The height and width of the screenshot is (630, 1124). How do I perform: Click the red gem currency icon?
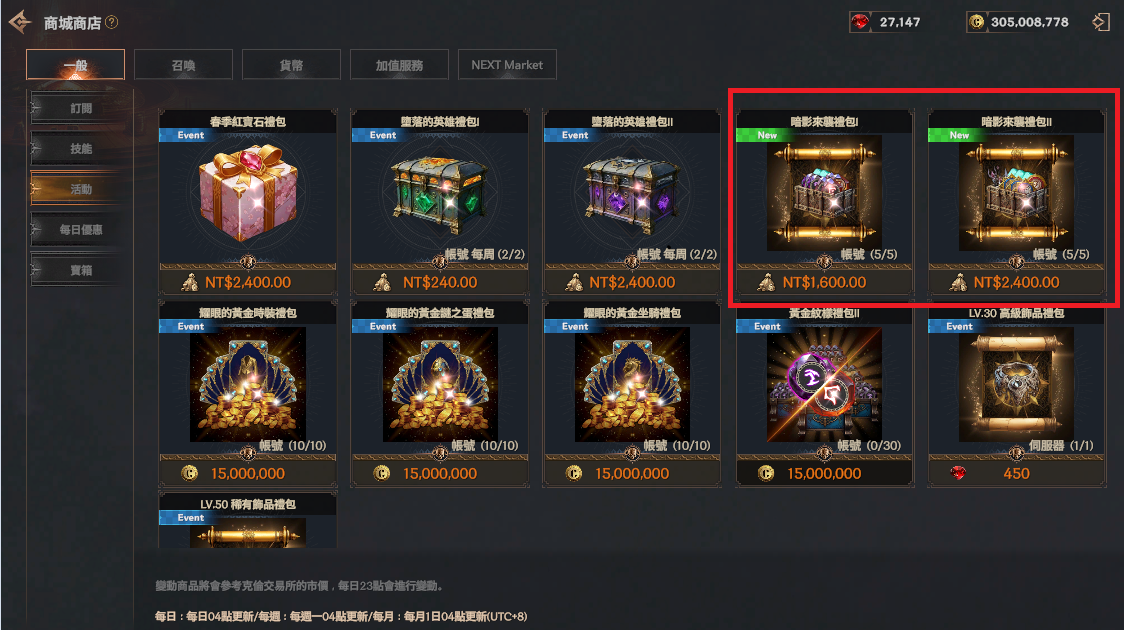tap(859, 22)
